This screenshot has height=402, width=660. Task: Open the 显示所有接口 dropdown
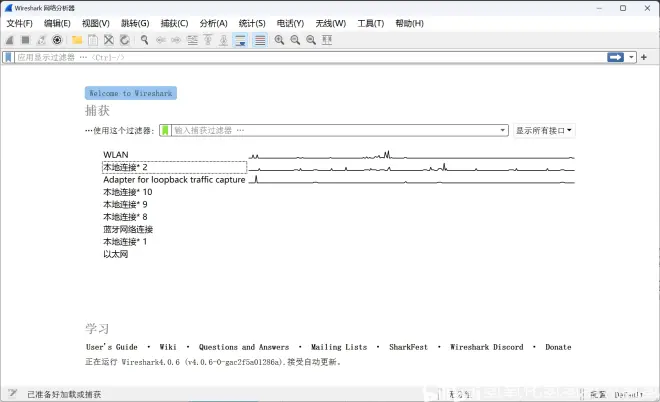click(x=544, y=130)
